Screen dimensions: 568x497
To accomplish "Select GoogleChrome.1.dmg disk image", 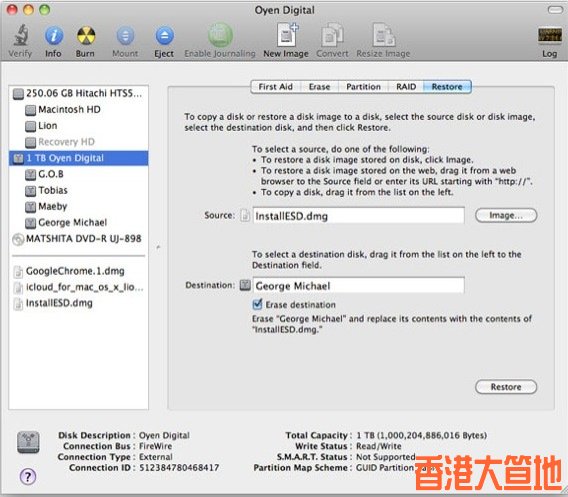I will pos(78,271).
